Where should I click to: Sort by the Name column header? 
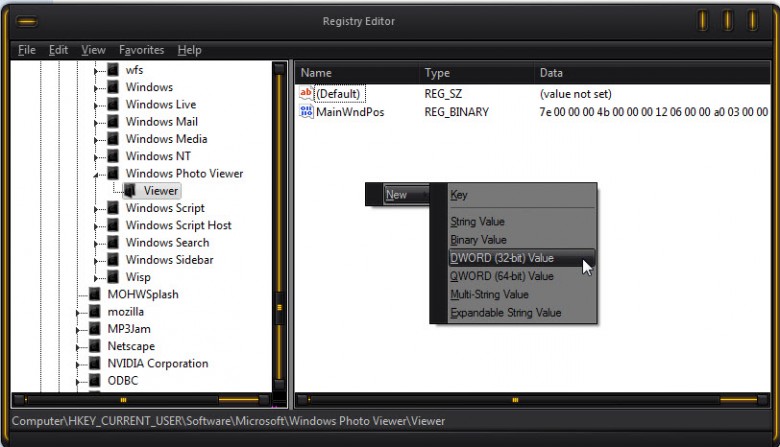pyautogui.click(x=357, y=73)
